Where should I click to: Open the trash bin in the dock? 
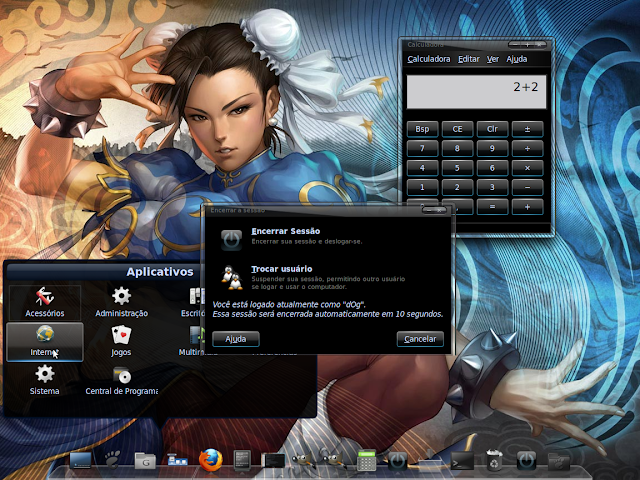[x=494, y=460]
